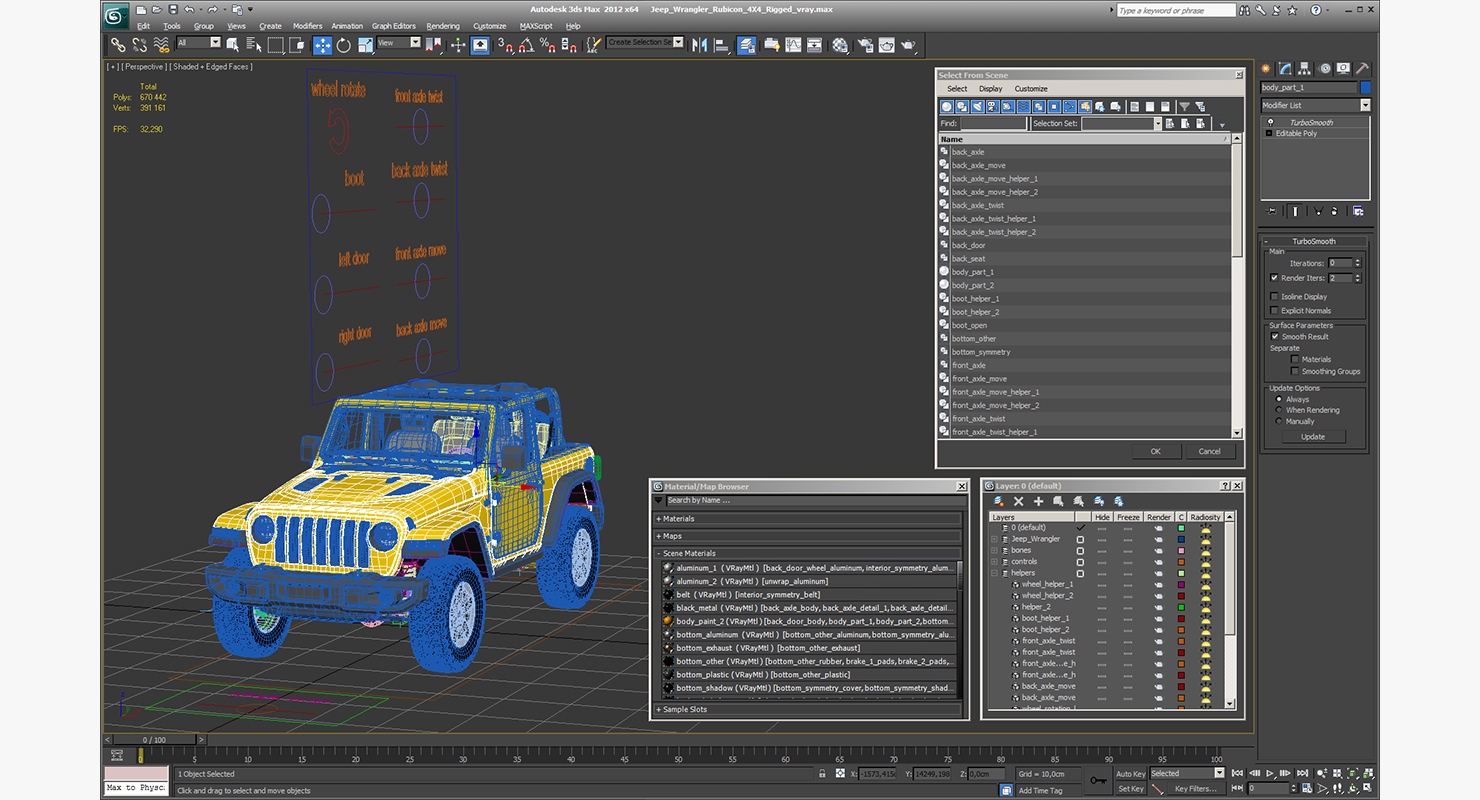Open the Graph Editors menu

[394, 26]
